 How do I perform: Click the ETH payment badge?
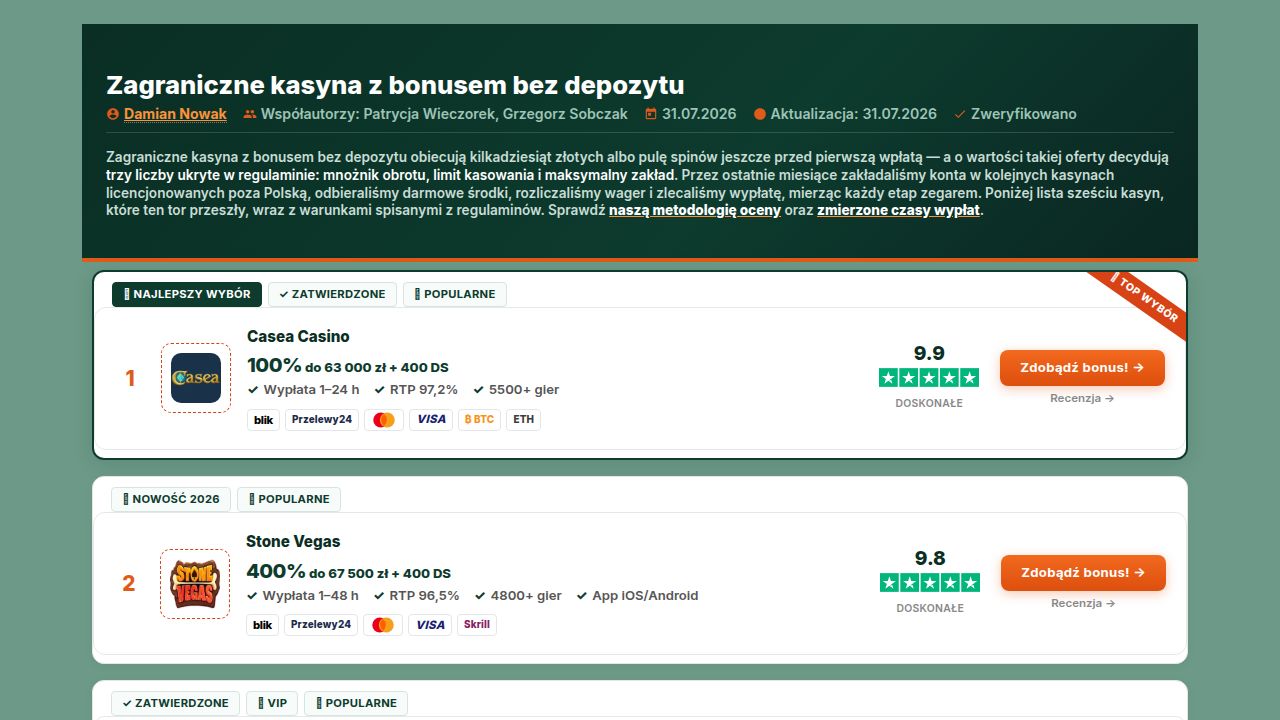pyautogui.click(x=523, y=420)
